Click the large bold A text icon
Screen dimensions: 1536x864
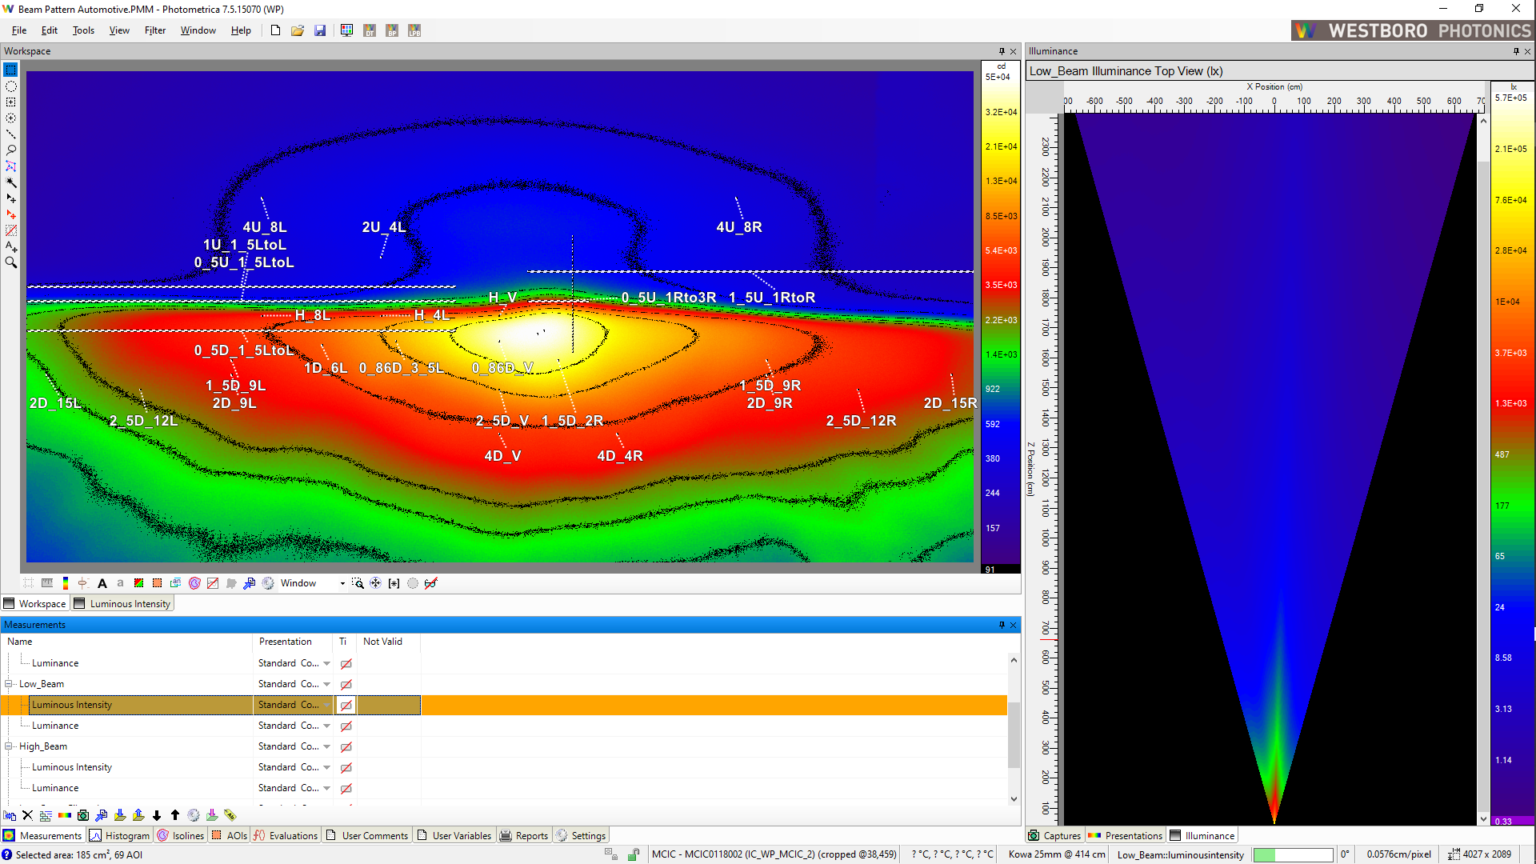point(102,583)
